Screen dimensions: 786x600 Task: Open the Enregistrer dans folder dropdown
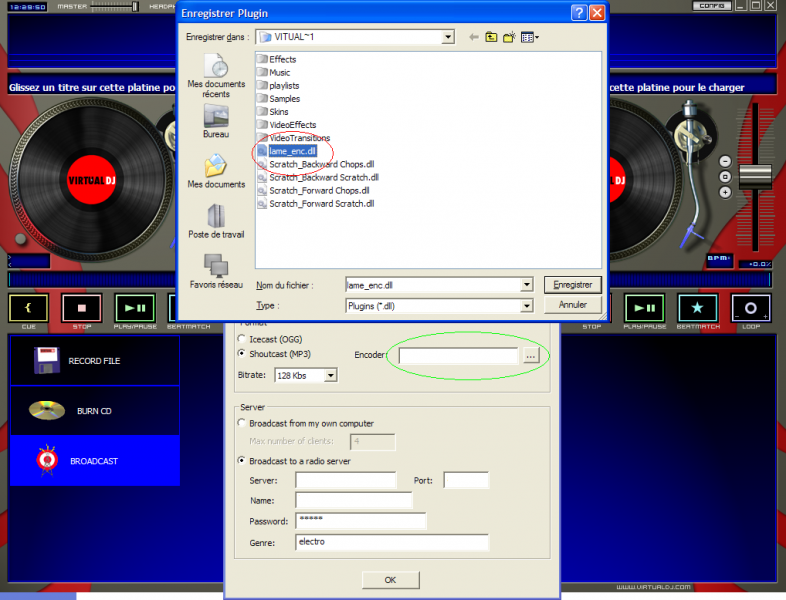click(448, 37)
